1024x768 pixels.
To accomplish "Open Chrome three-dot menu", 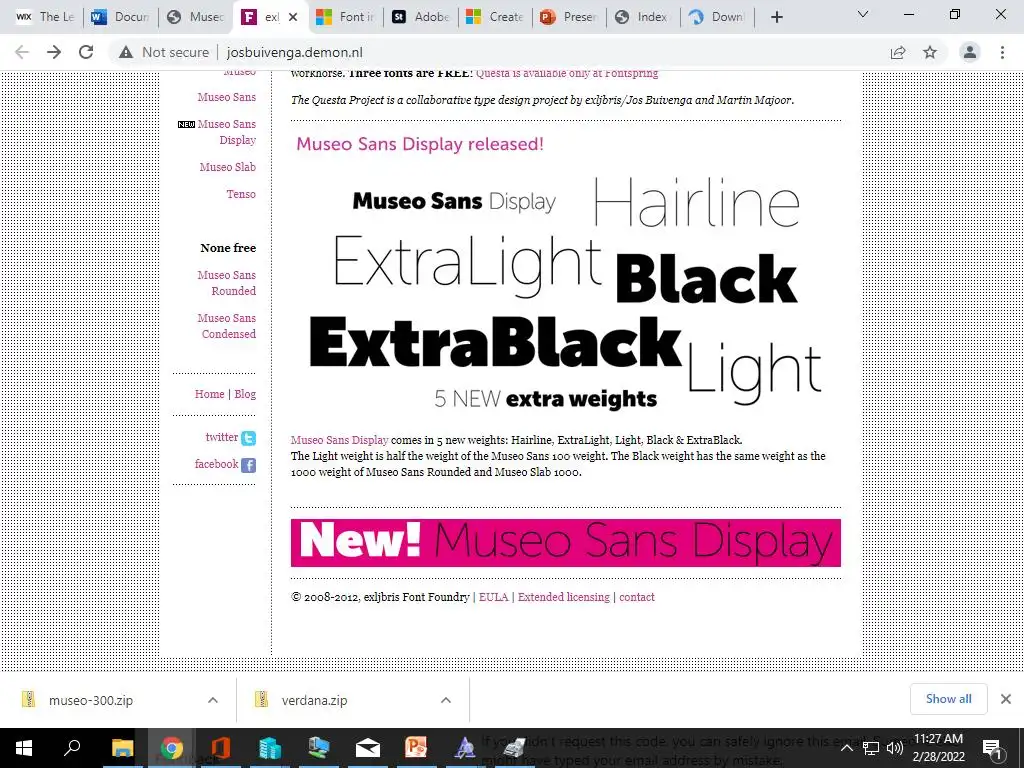I will (1002, 52).
